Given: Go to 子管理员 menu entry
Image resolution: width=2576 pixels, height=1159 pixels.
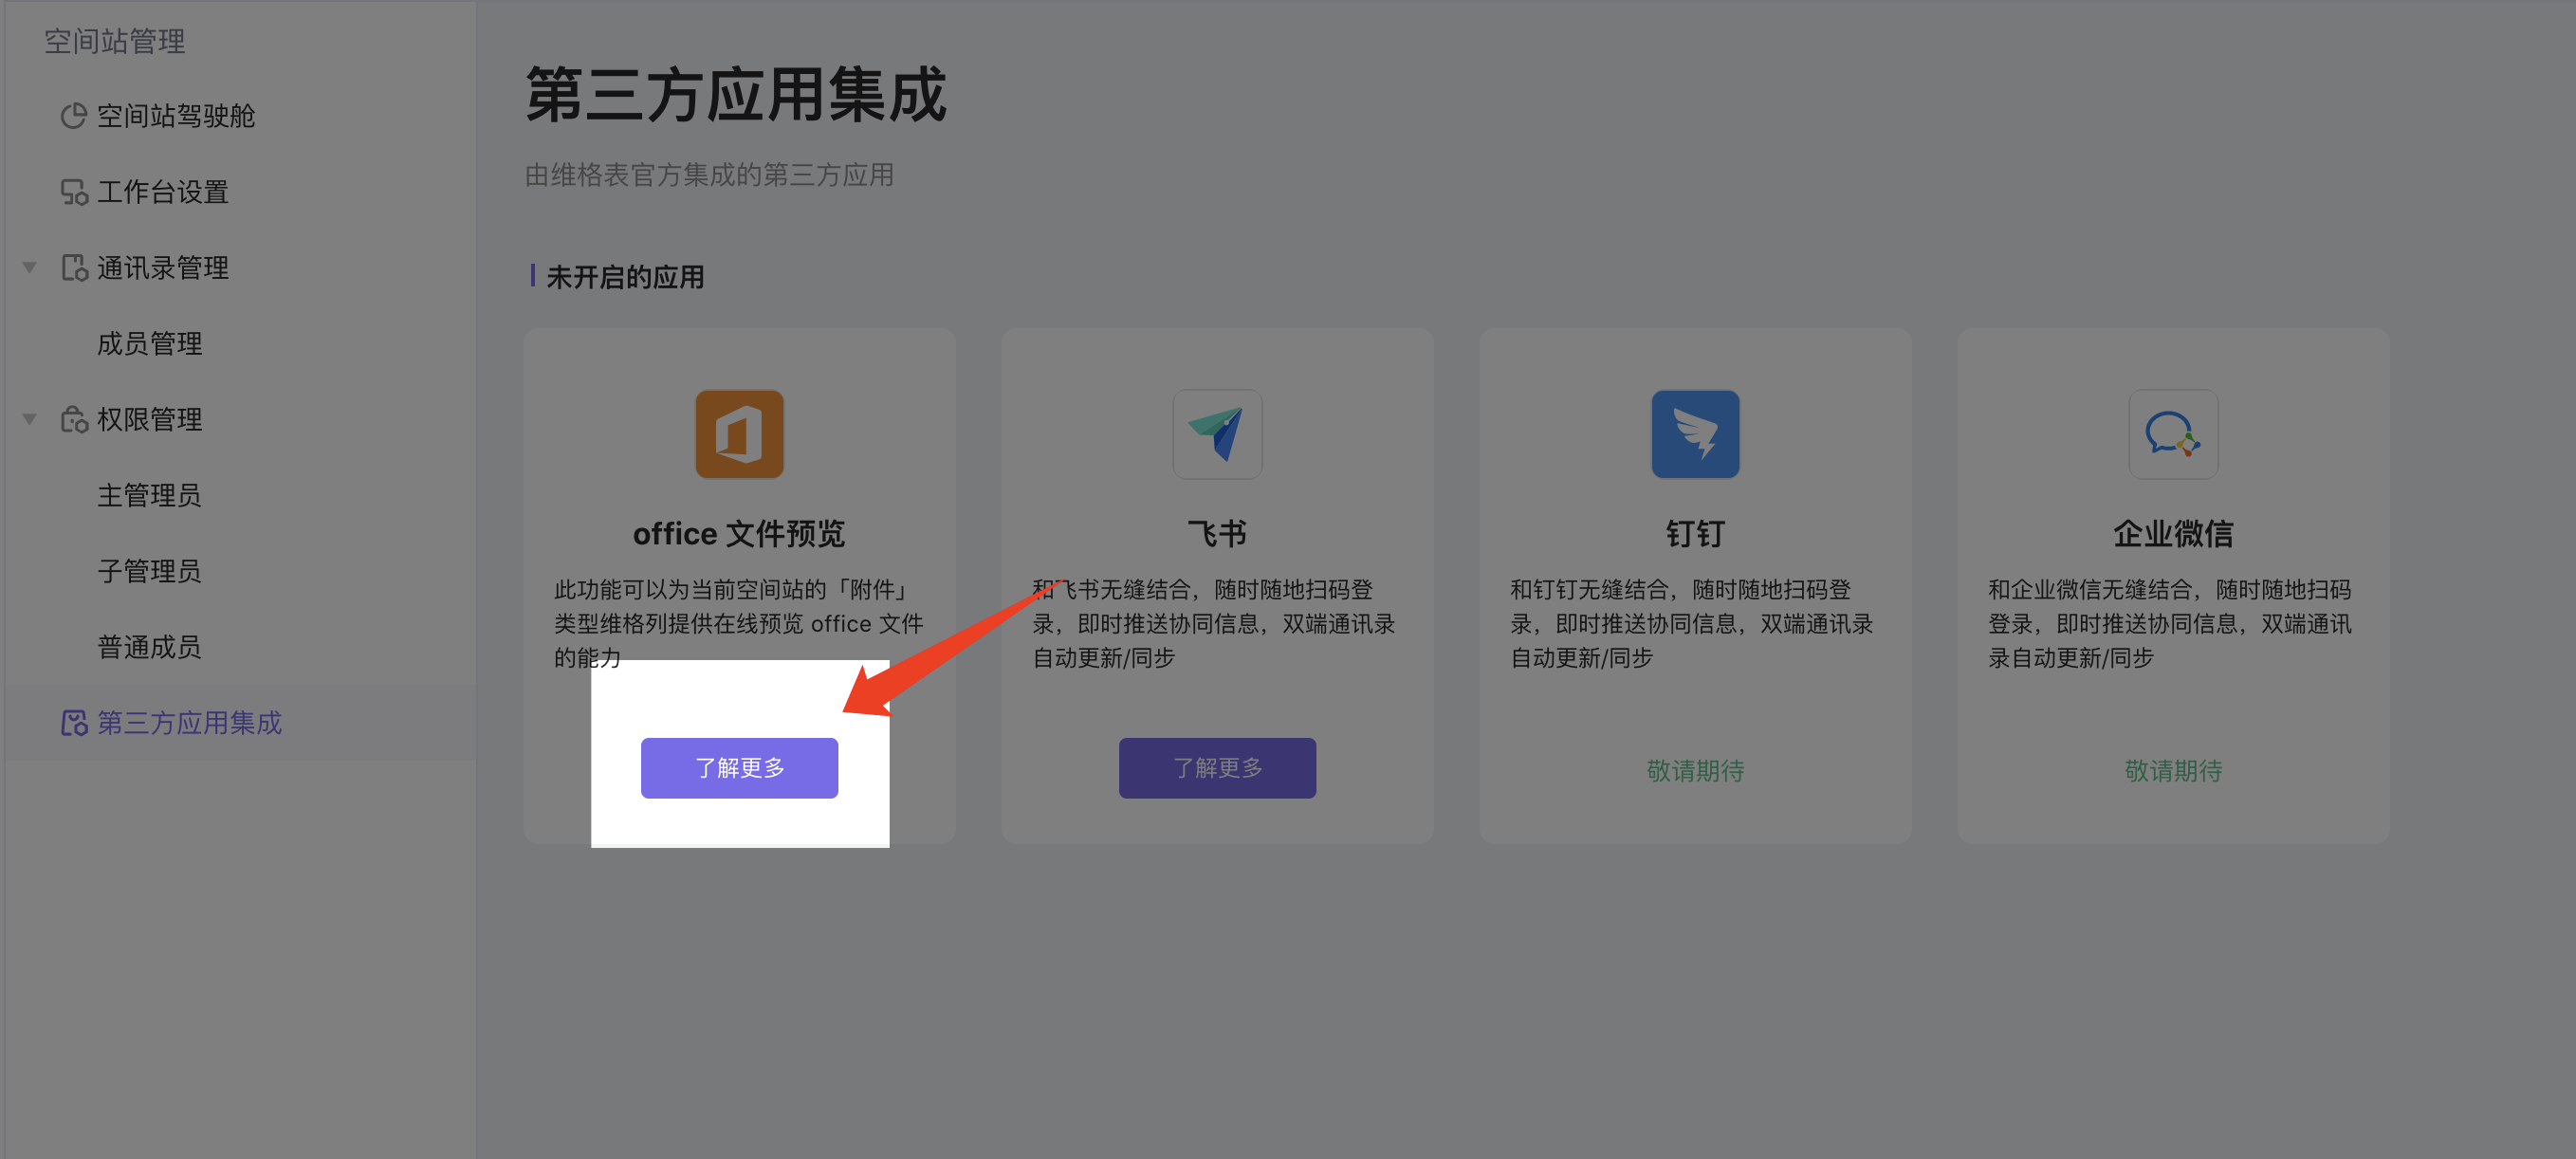Looking at the screenshot, I should [x=149, y=572].
